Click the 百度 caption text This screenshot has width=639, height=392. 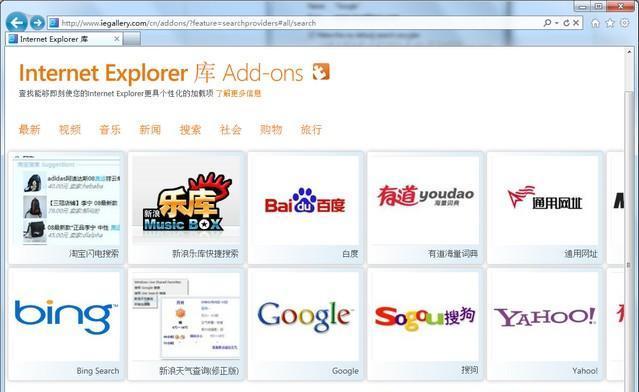tap(350, 253)
